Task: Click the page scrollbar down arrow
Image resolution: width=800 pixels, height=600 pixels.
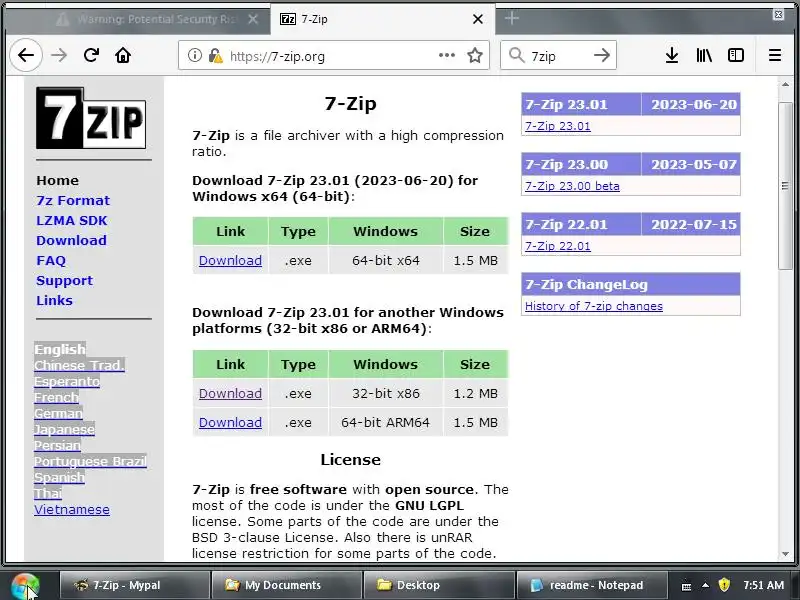Action: point(785,554)
